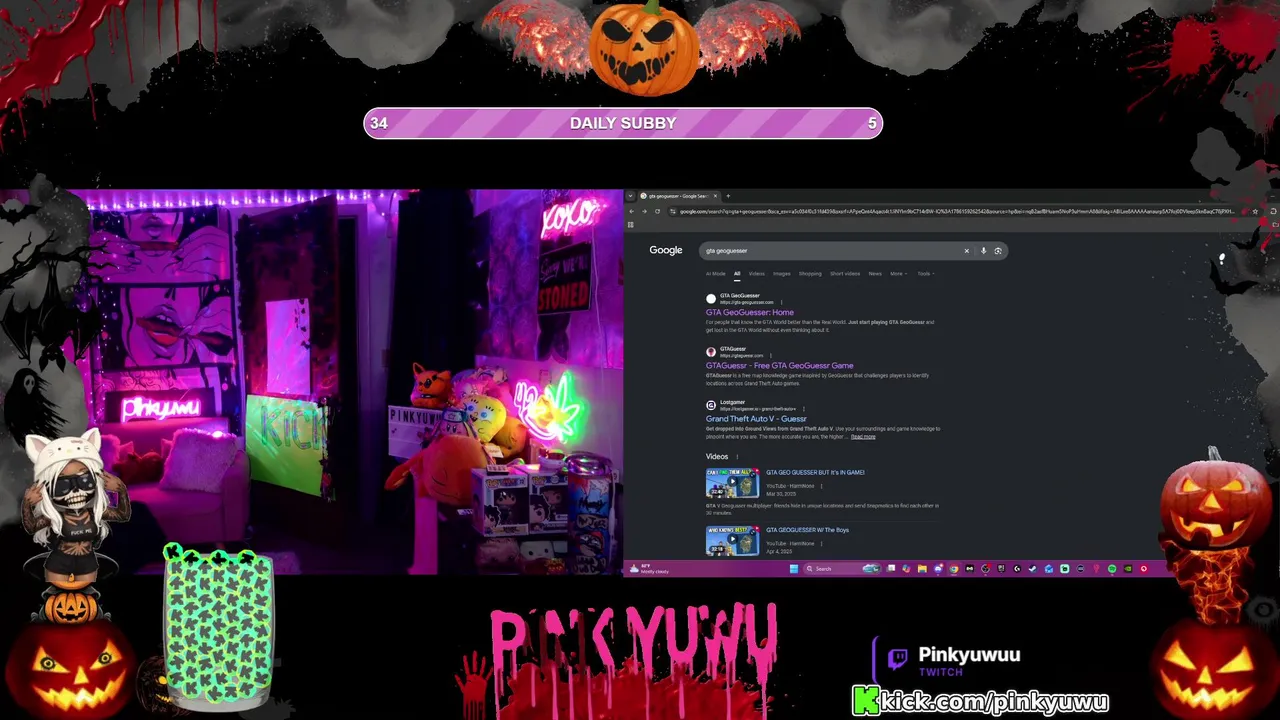Screen dimensions: 1280x720
Task: Open the more-options menu for GTAGuessr result
Action: [771, 355]
